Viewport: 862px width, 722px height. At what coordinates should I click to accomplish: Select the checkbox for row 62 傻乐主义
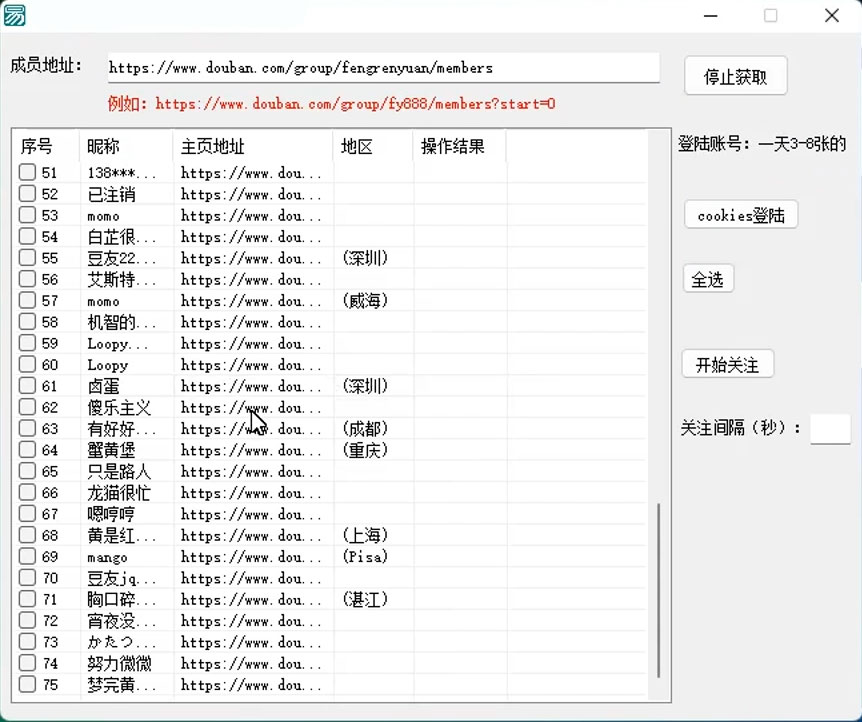coord(27,407)
